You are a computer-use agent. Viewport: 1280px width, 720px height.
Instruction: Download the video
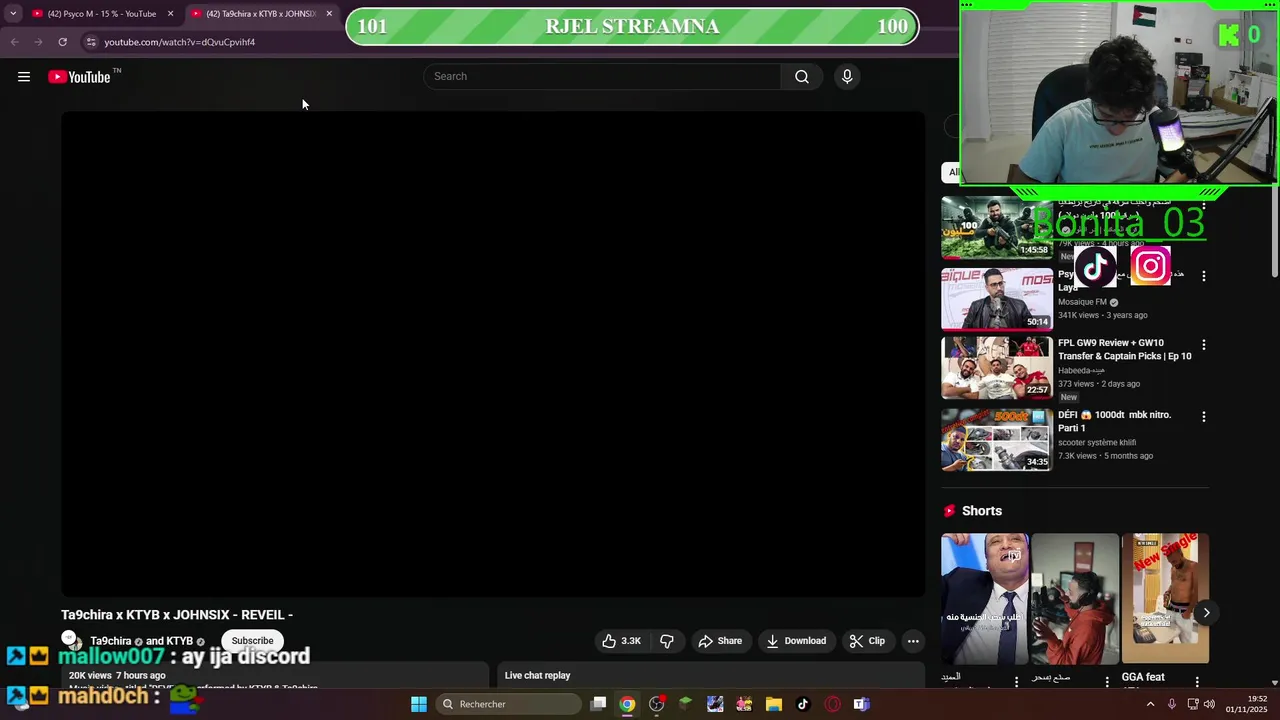click(x=796, y=641)
